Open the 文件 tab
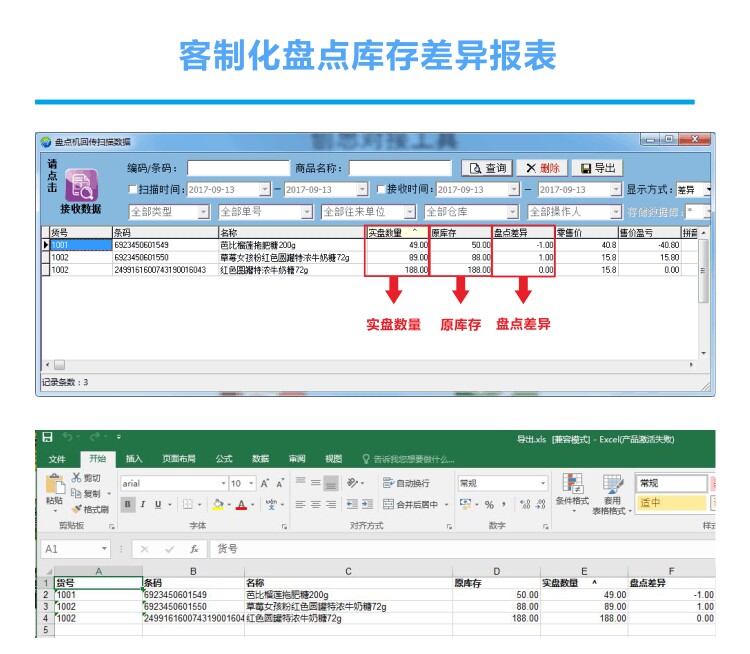Image resolution: width=750 pixels, height=654 pixels. coord(57,459)
